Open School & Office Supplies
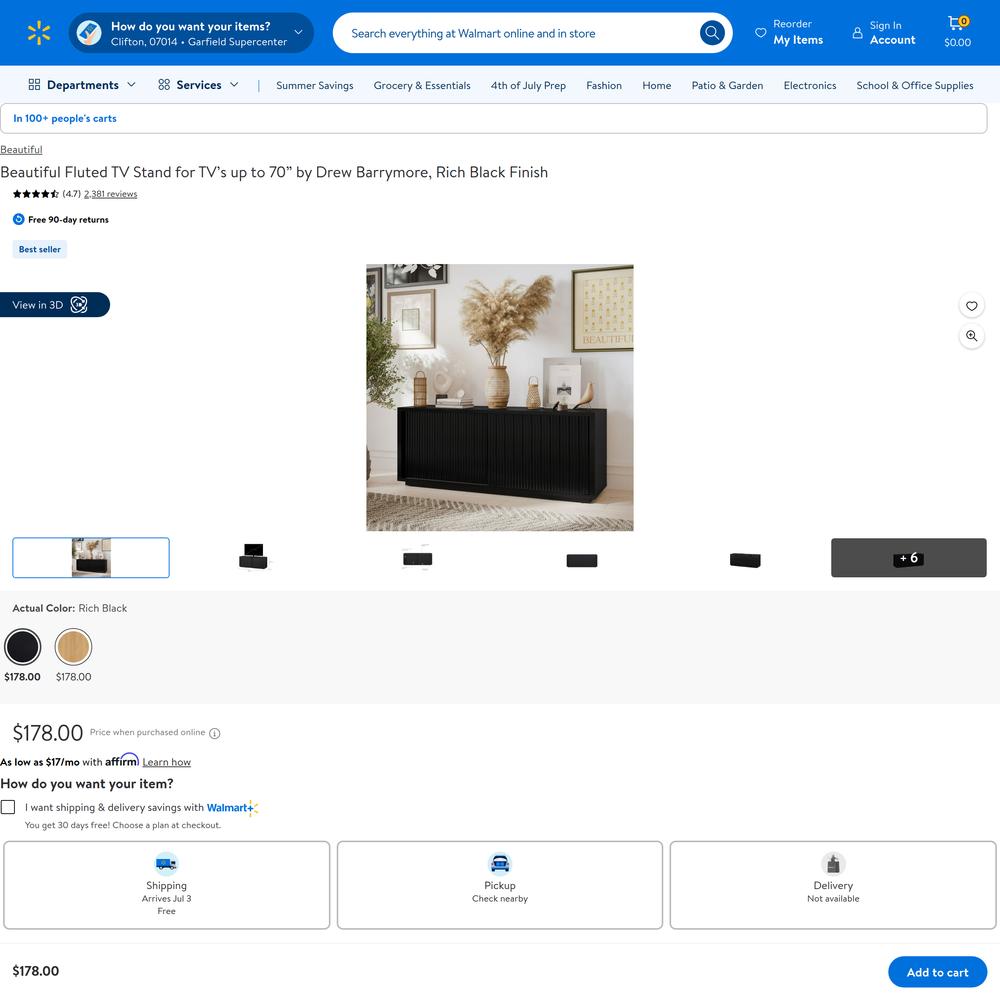This screenshot has height=1000, width=1000. 915,85
